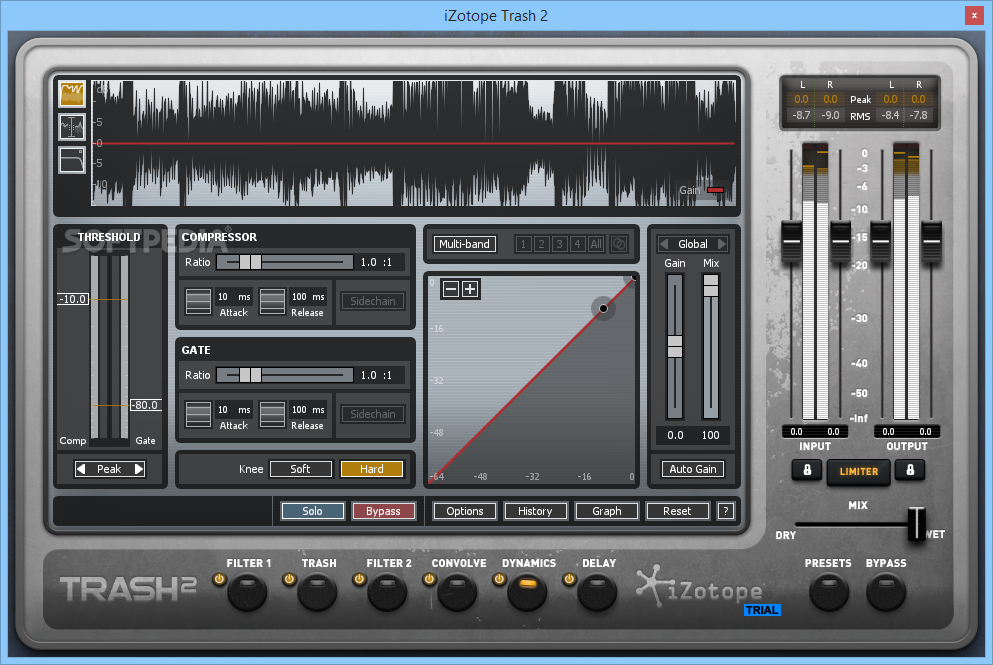This screenshot has width=993, height=665.
Task: Open the Trash module knob
Action: click(x=317, y=593)
